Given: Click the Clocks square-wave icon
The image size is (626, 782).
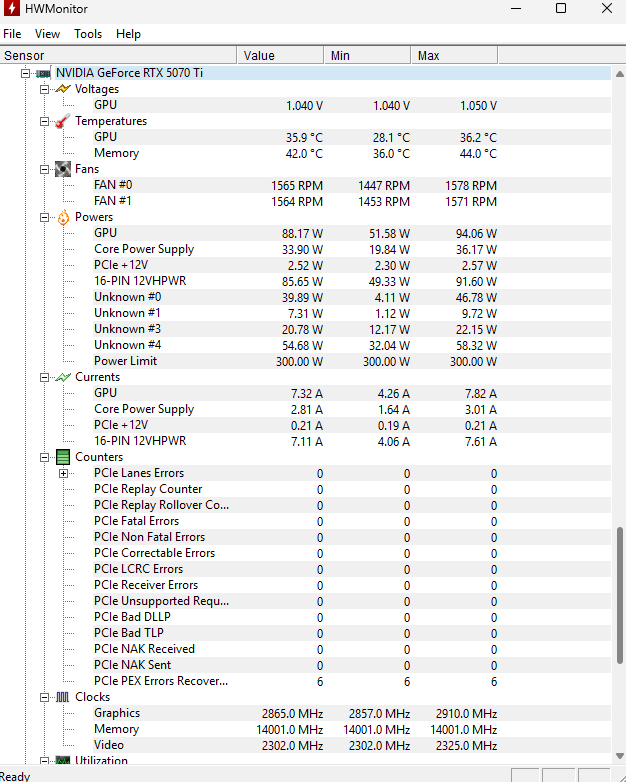Looking at the screenshot, I should pyautogui.click(x=62, y=697).
